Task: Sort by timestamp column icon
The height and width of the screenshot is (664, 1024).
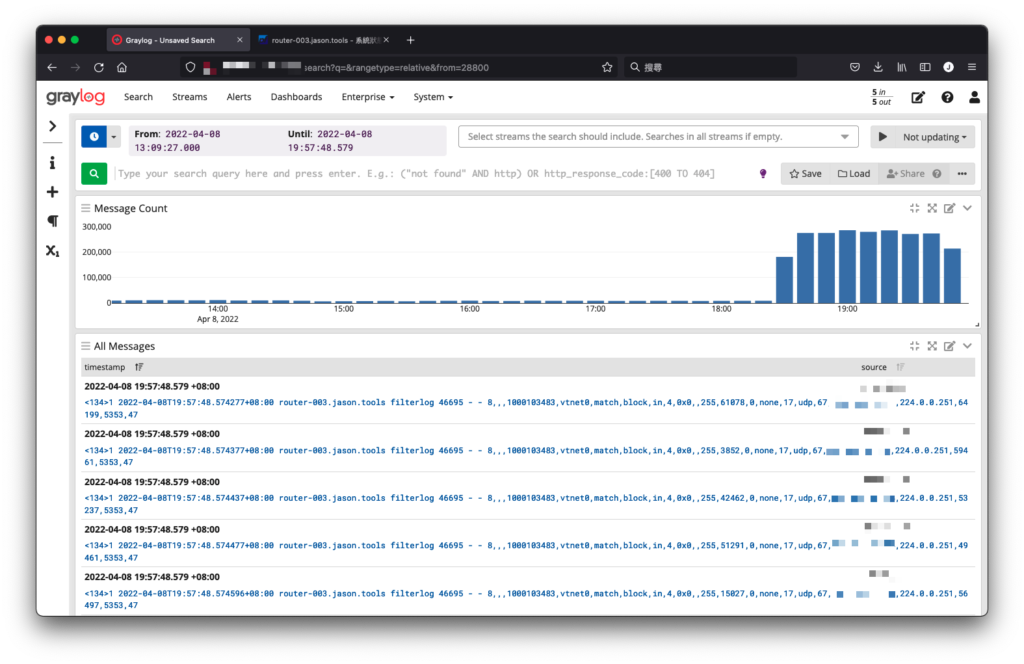Action: click(x=139, y=367)
